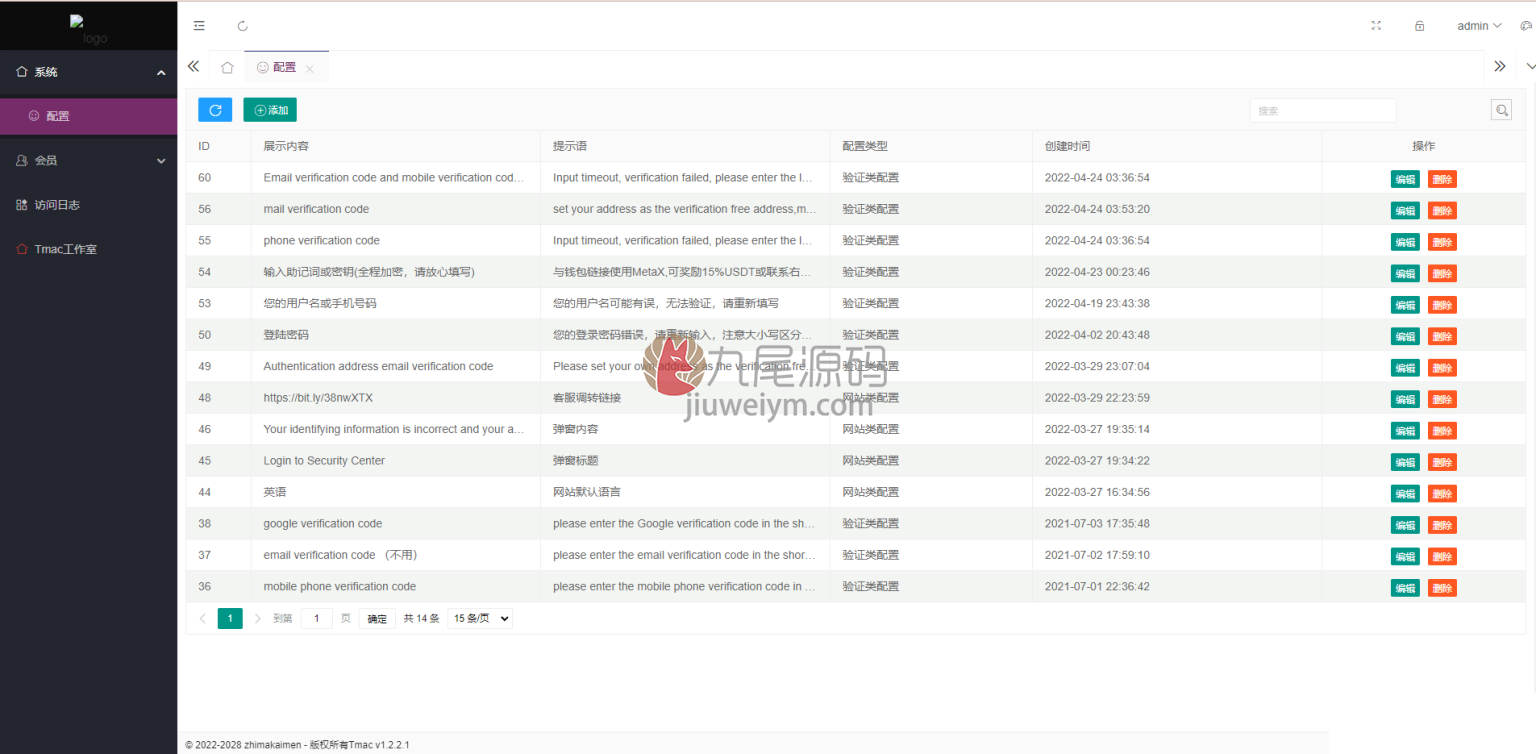Go to previous page arrow in pagination
The image size is (1536, 754).
coord(203,618)
